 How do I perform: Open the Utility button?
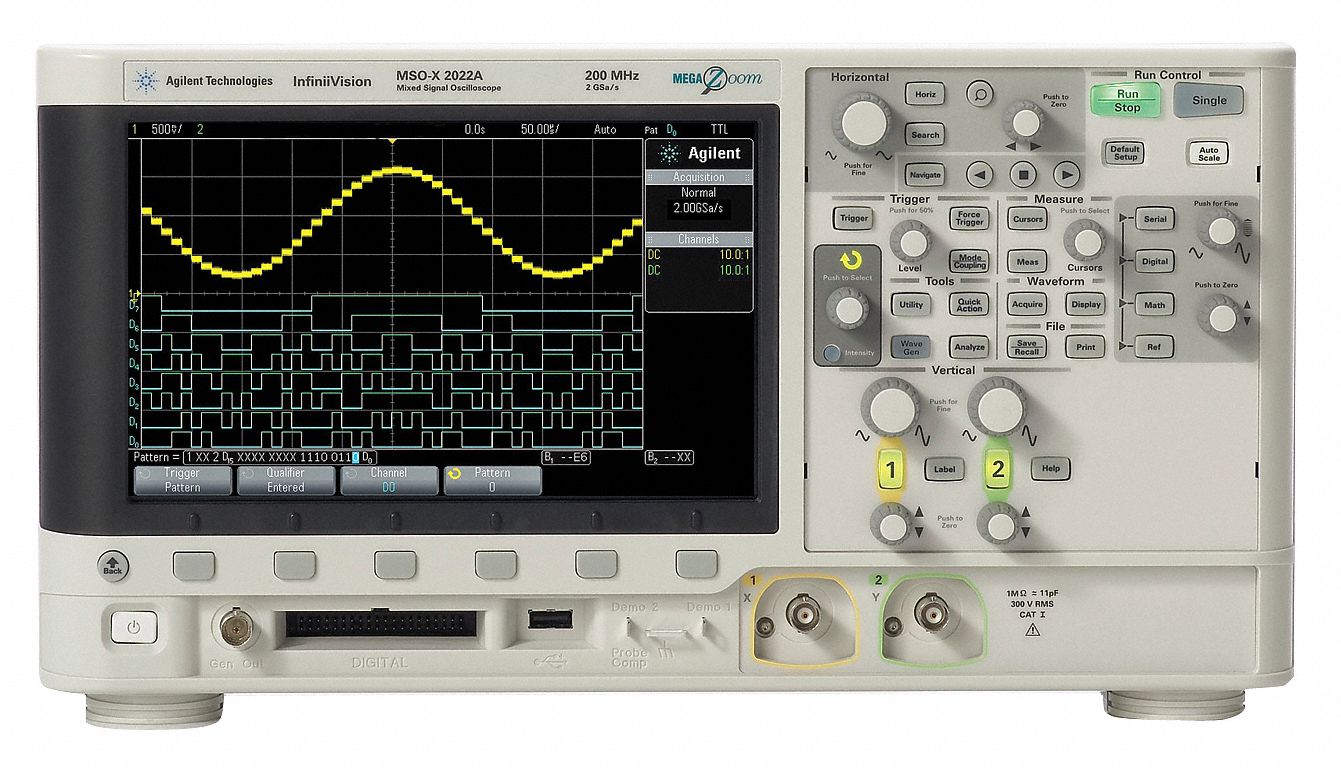[x=911, y=304]
